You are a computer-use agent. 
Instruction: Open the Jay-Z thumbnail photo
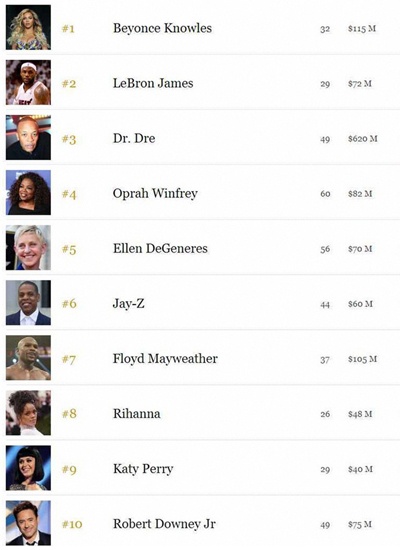(28, 303)
